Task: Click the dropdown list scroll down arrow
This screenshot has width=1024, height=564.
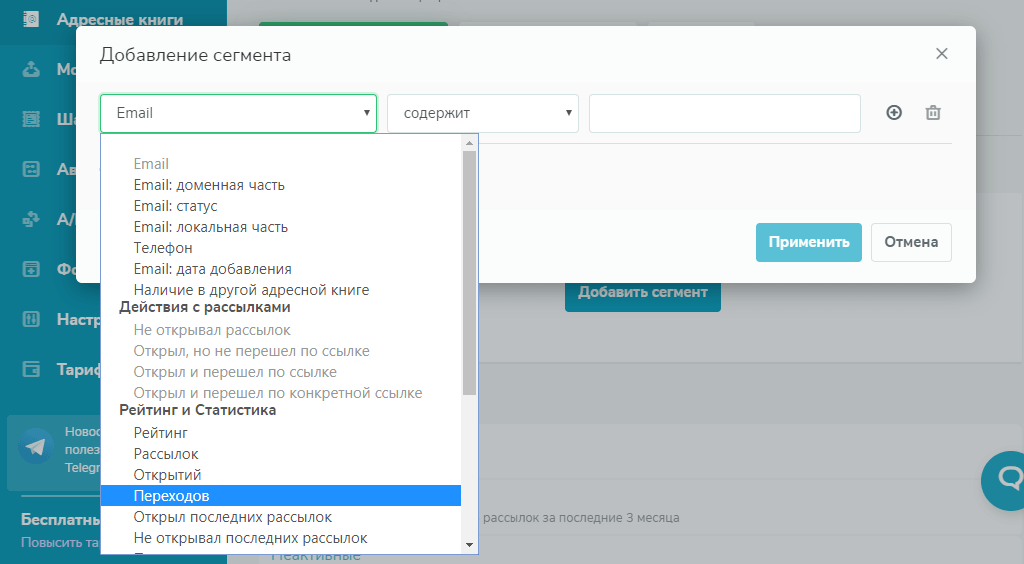Action: (x=469, y=545)
